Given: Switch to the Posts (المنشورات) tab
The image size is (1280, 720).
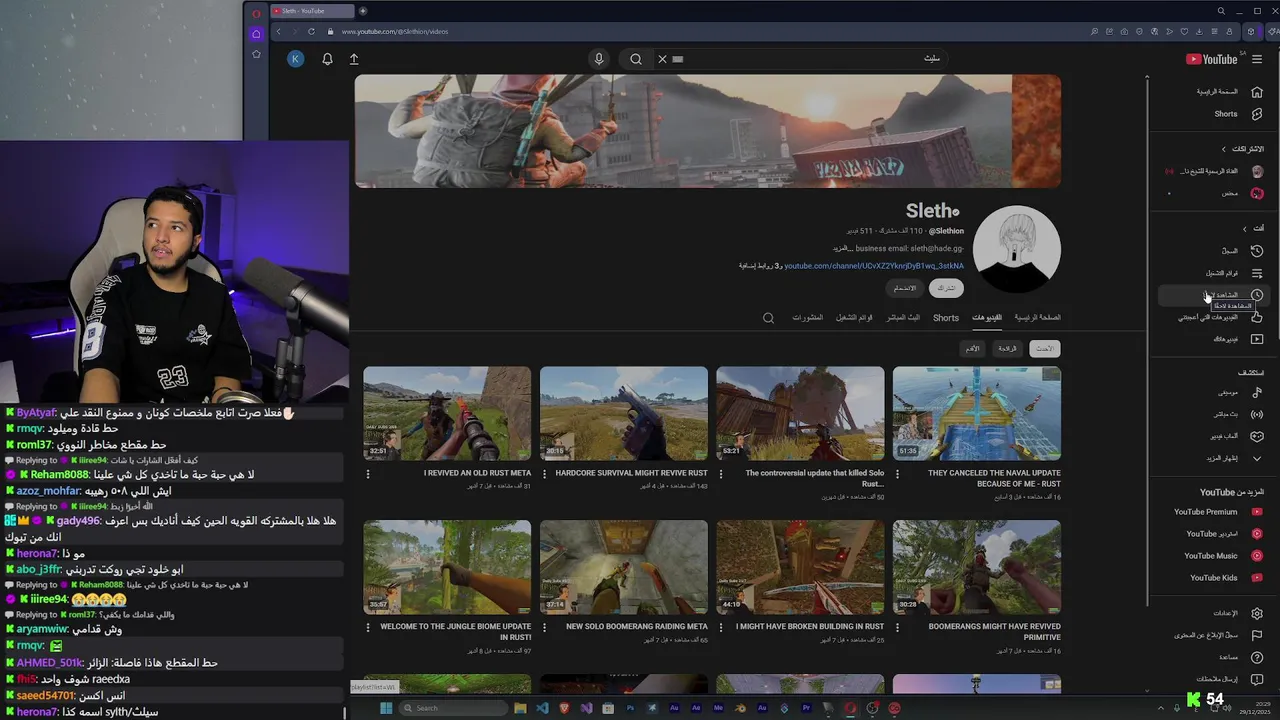Looking at the screenshot, I should [x=808, y=318].
